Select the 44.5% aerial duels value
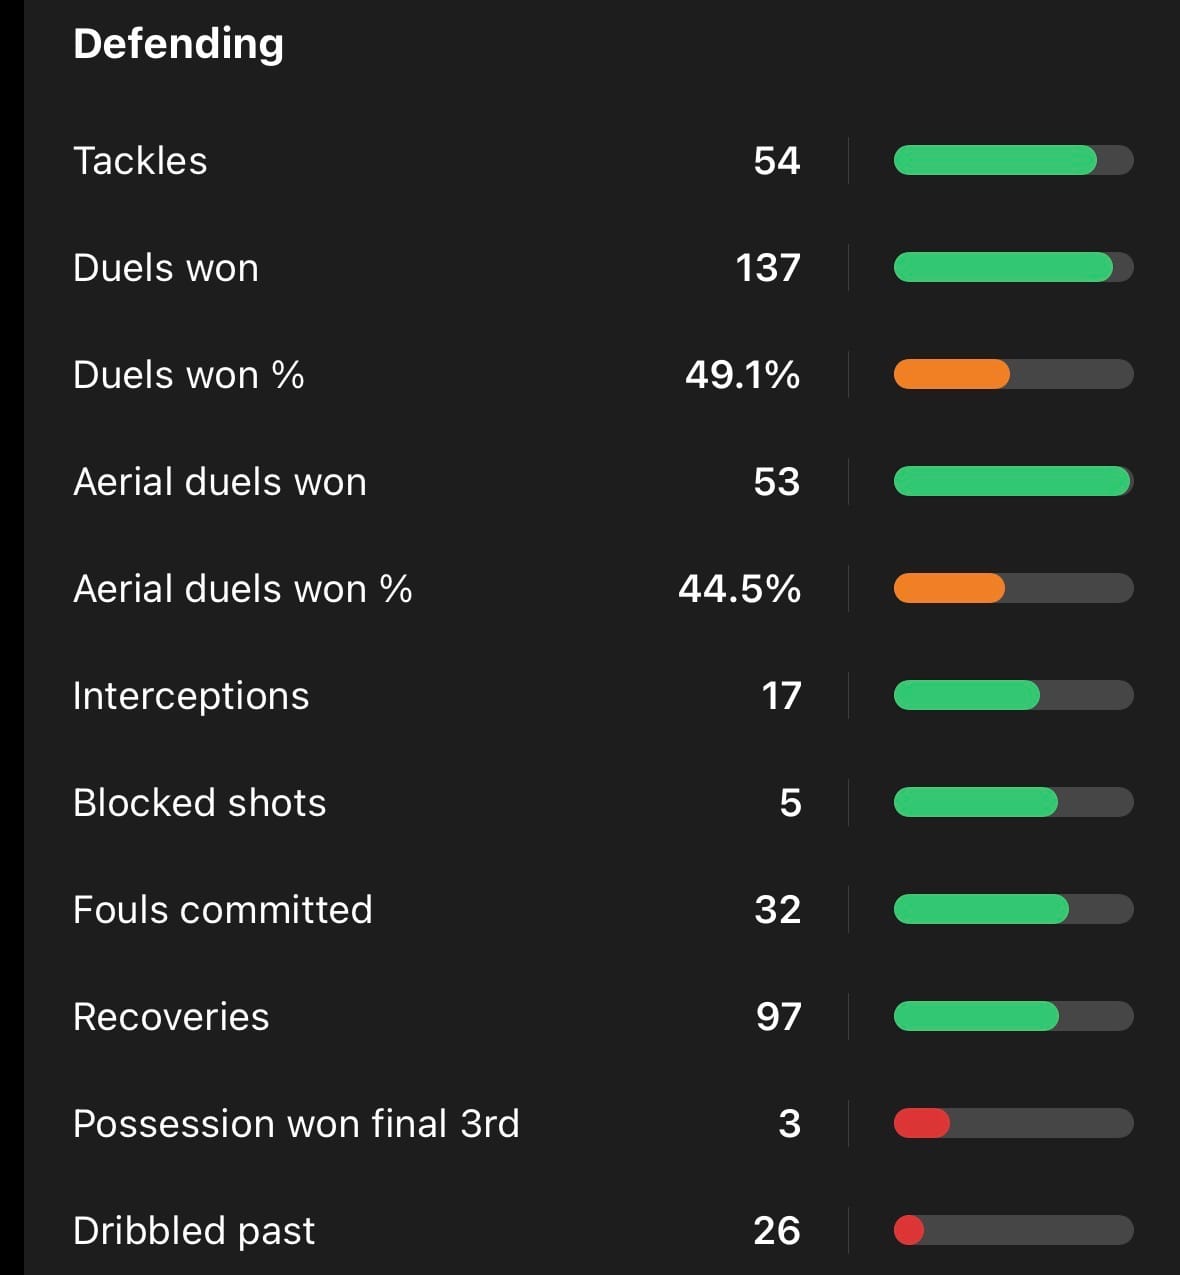 (x=739, y=589)
